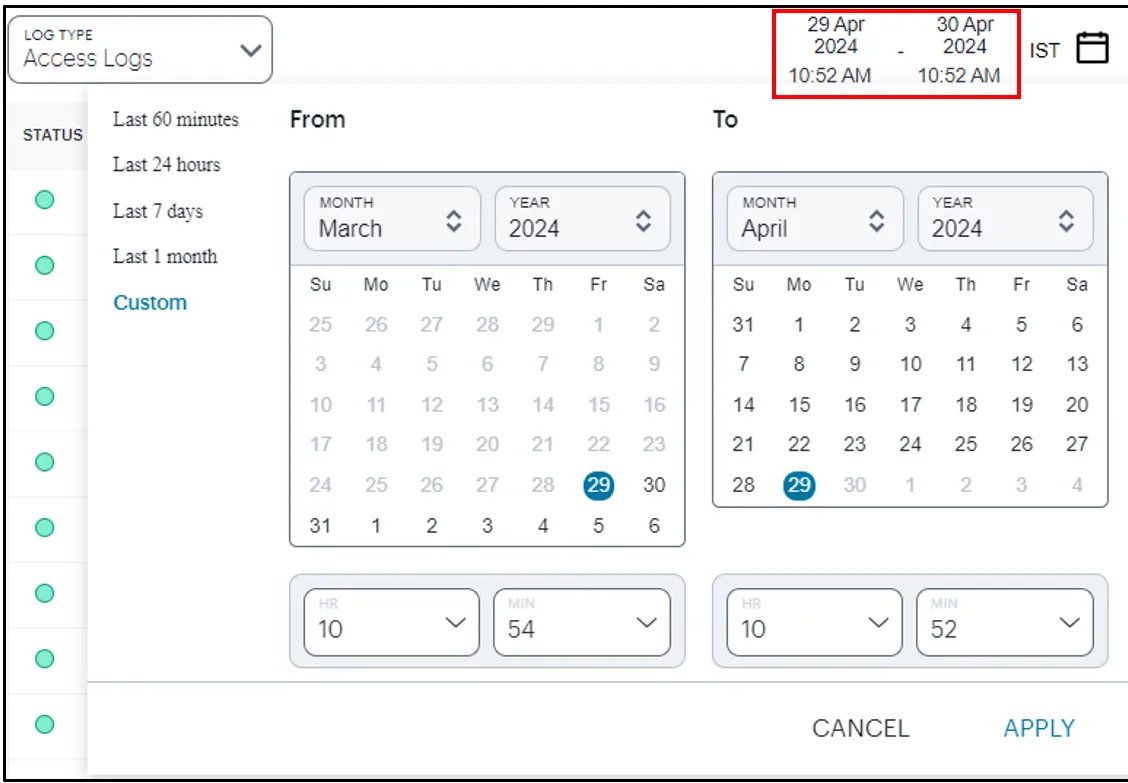Open the From calendar Year selector
Image resolution: width=1128 pixels, height=783 pixels.
(x=583, y=219)
